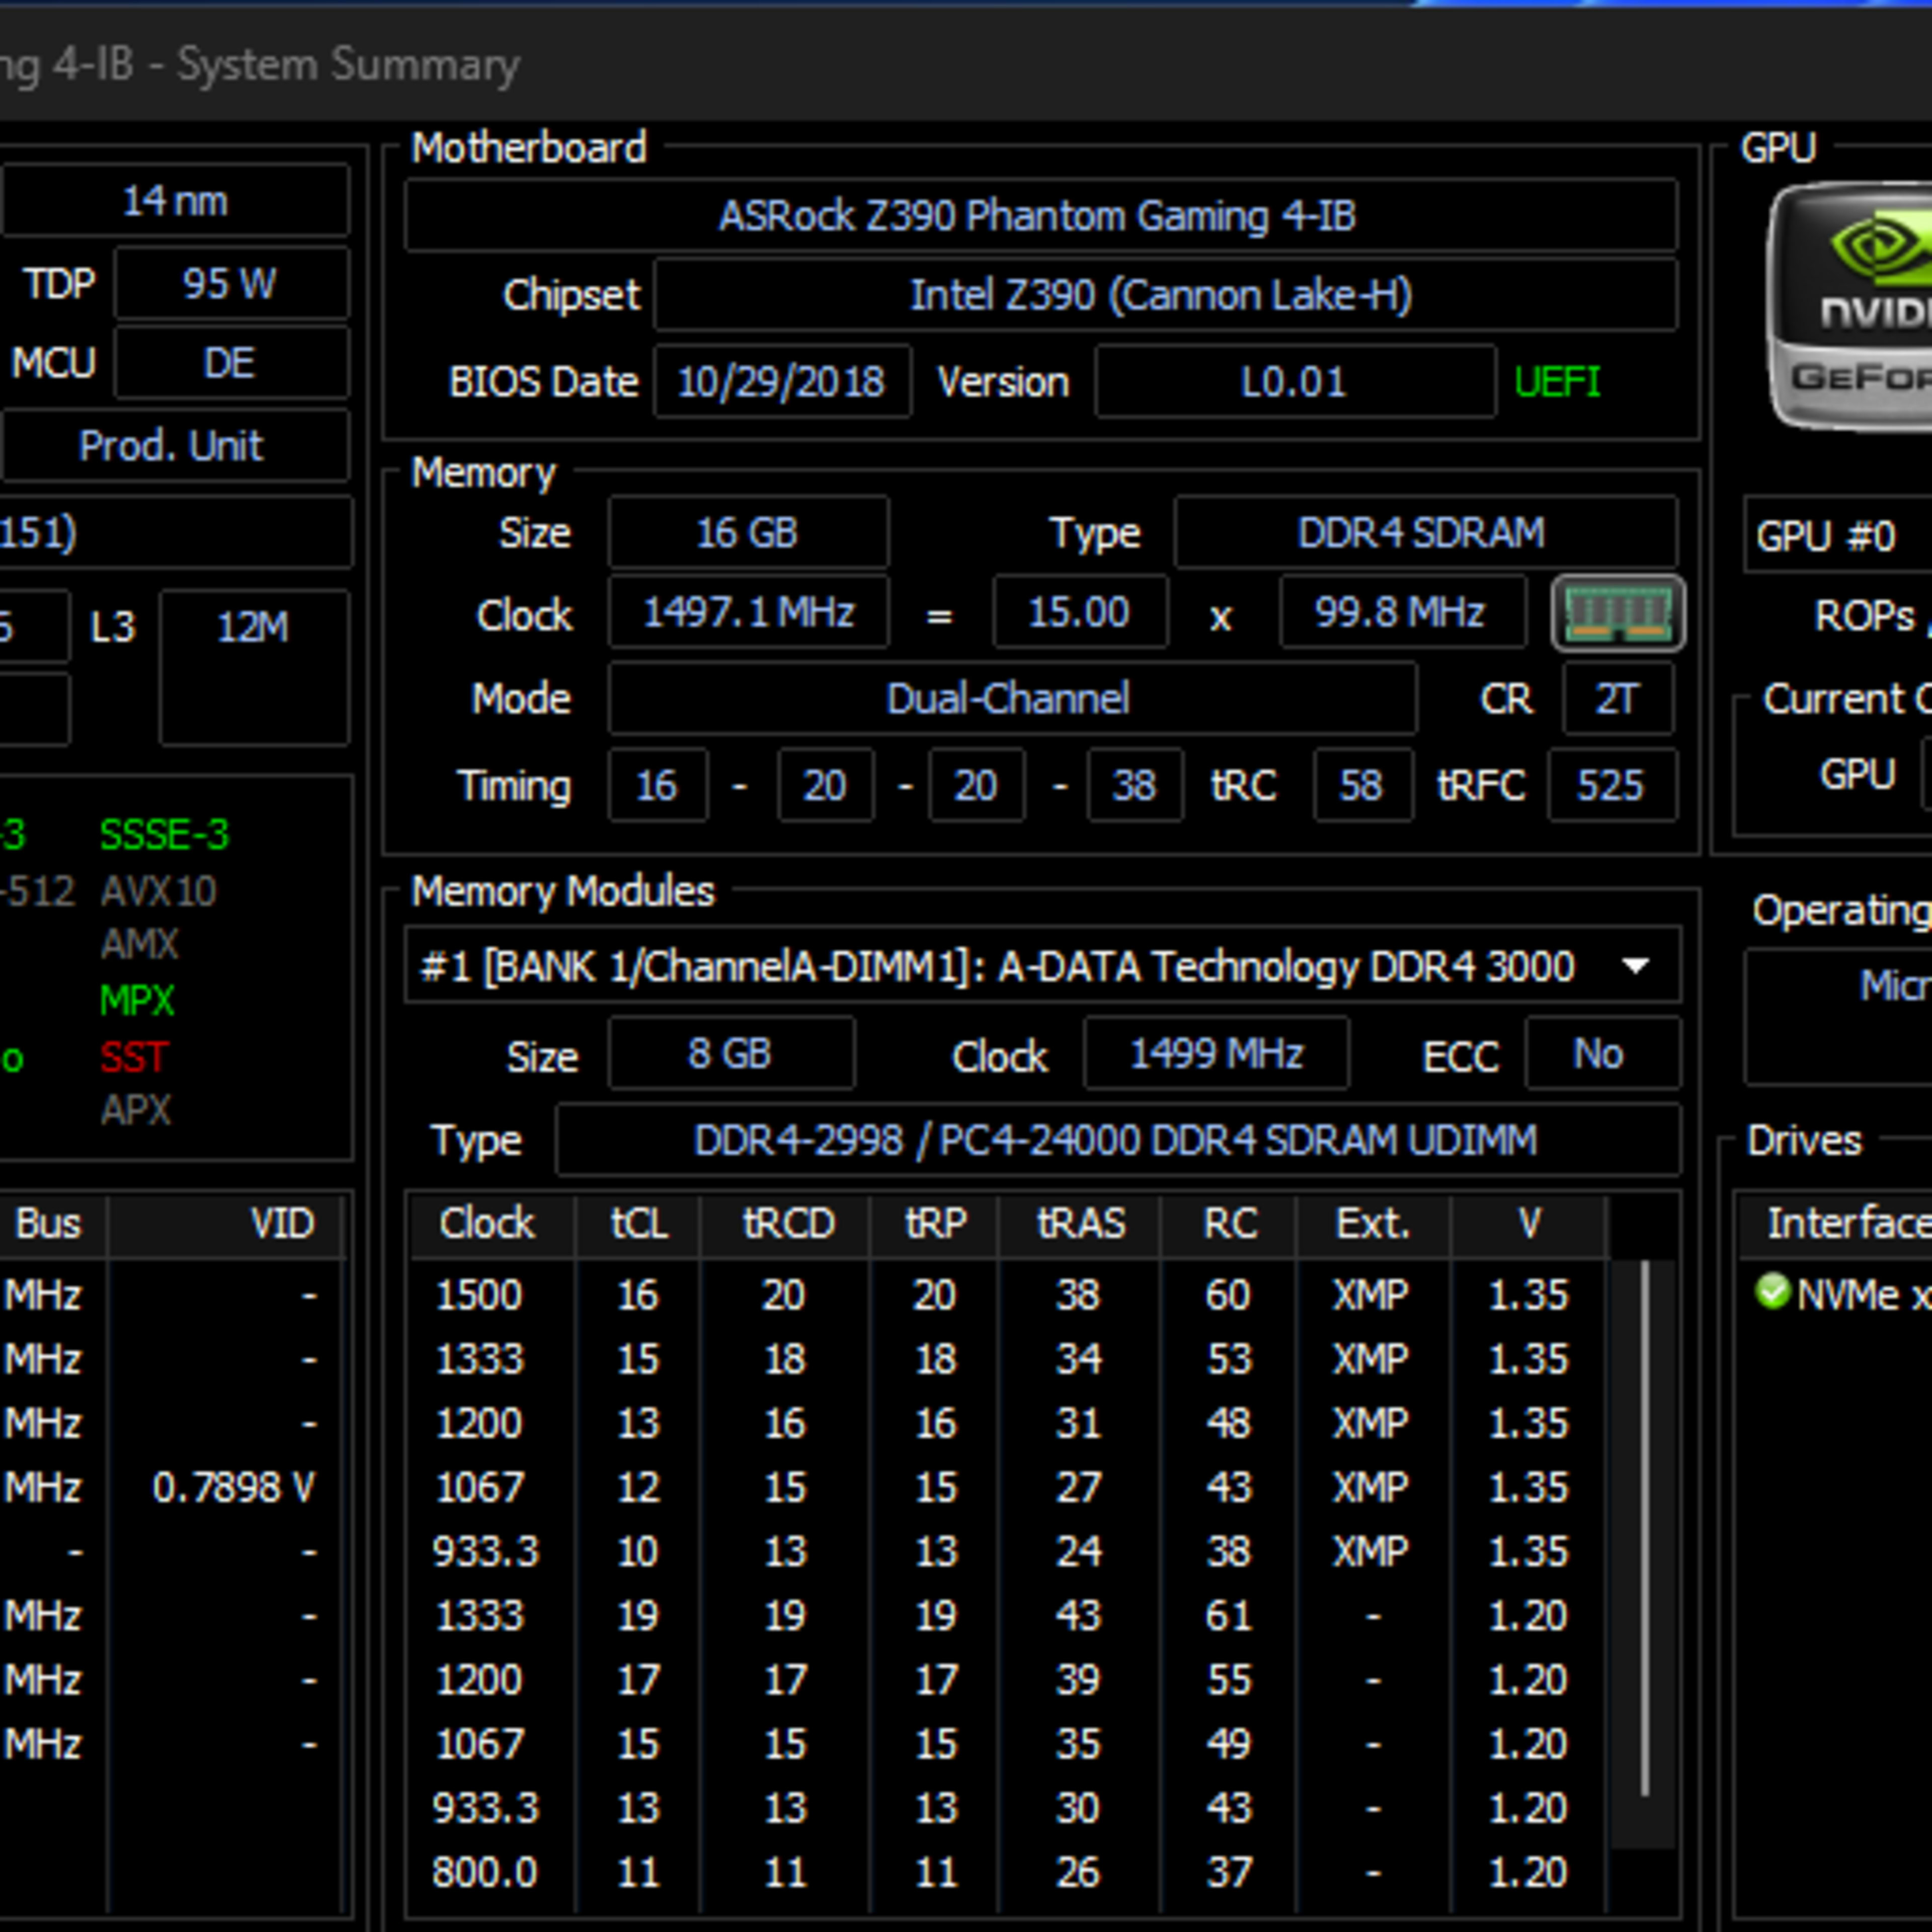Image resolution: width=1932 pixels, height=1932 pixels.
Task: Click the AVX10 feature label
Action: pos(158,891)
